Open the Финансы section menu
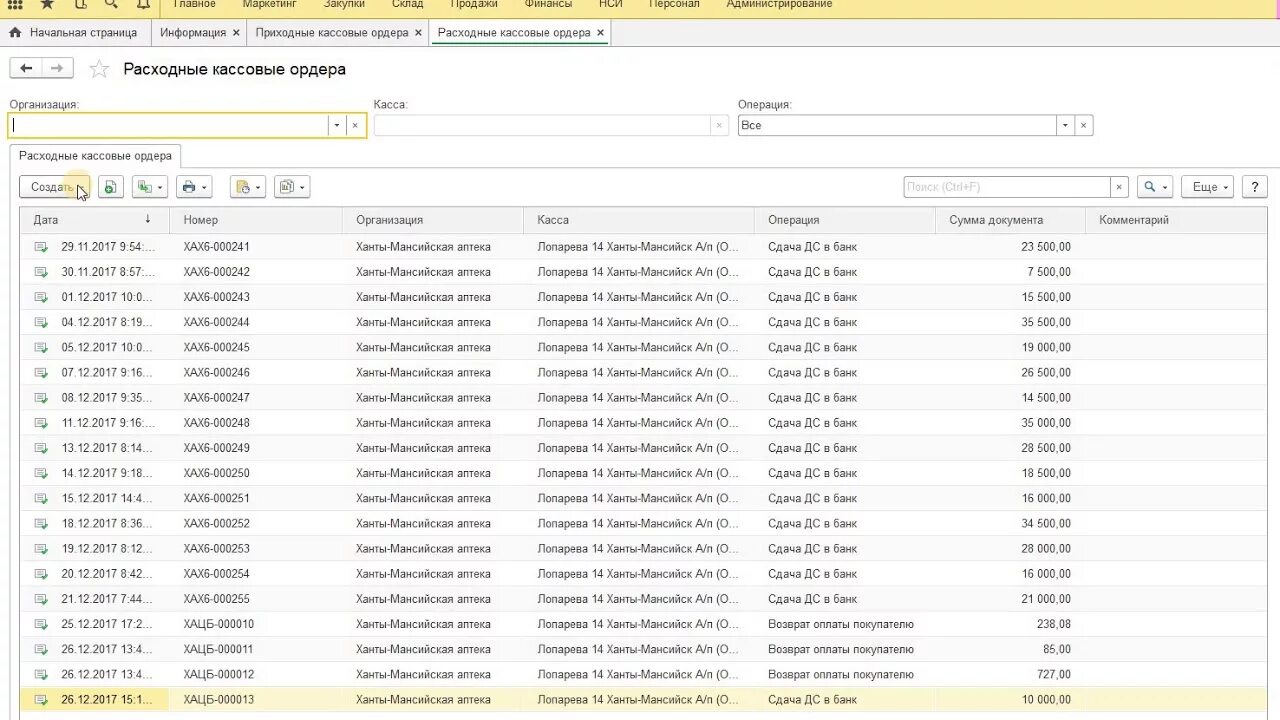The width and height of the screenshot is (1280, 720). 548,5
